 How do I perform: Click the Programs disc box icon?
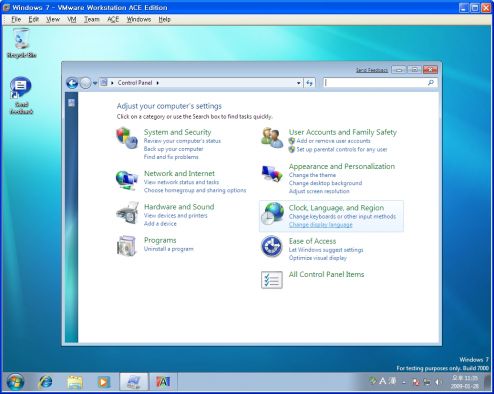pos(127,246)
